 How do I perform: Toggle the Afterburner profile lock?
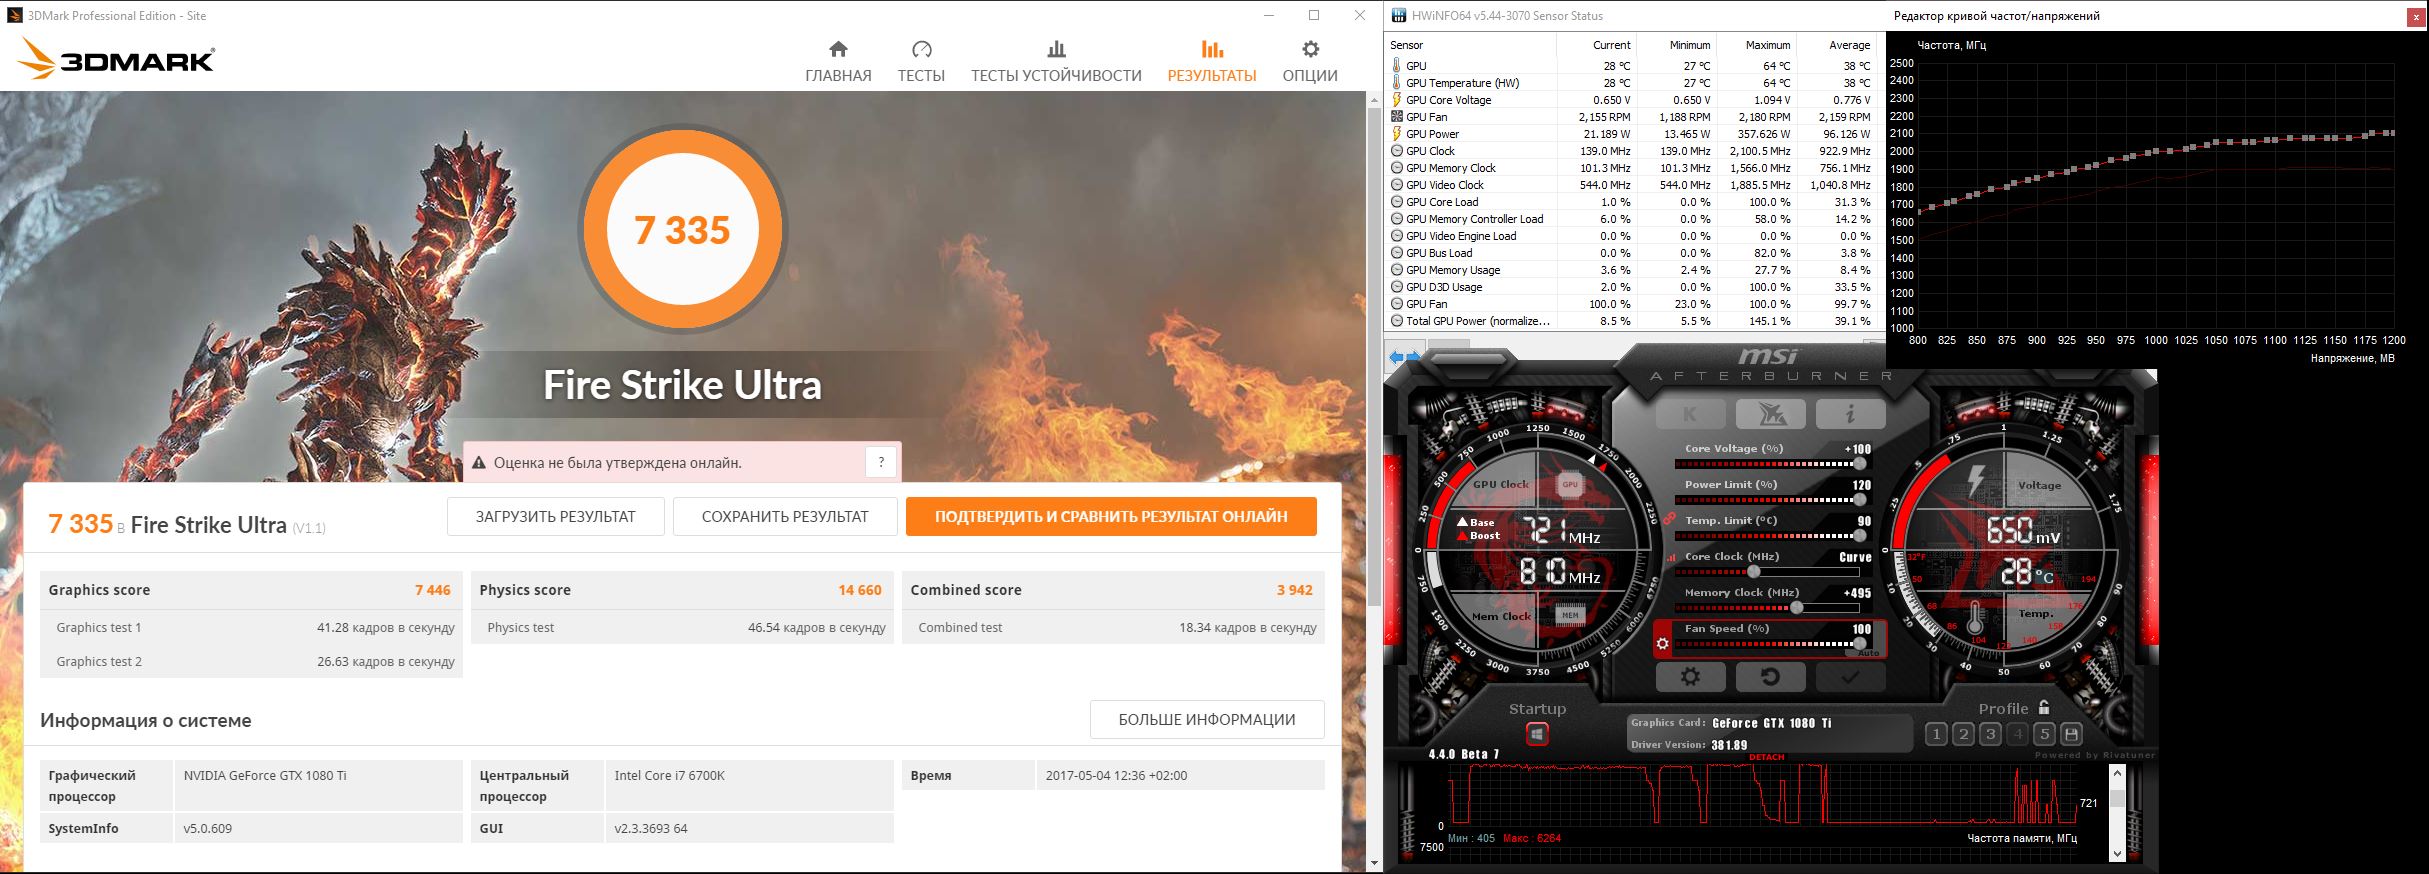pyautogui.click(x=2044, y=707)
